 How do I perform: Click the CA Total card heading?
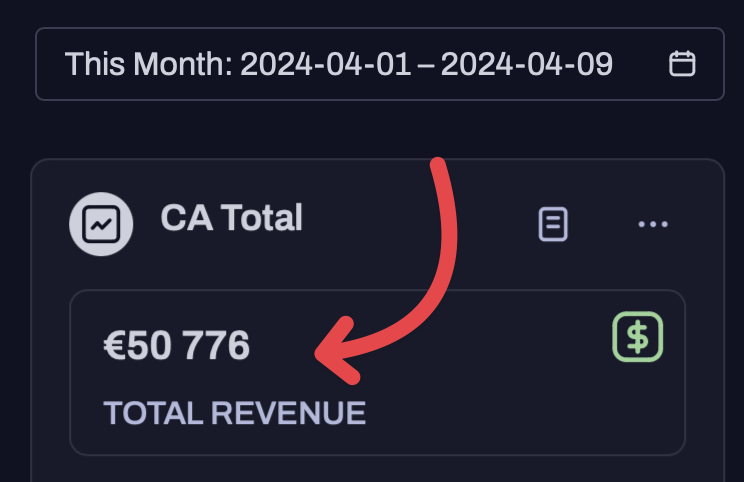231,217
